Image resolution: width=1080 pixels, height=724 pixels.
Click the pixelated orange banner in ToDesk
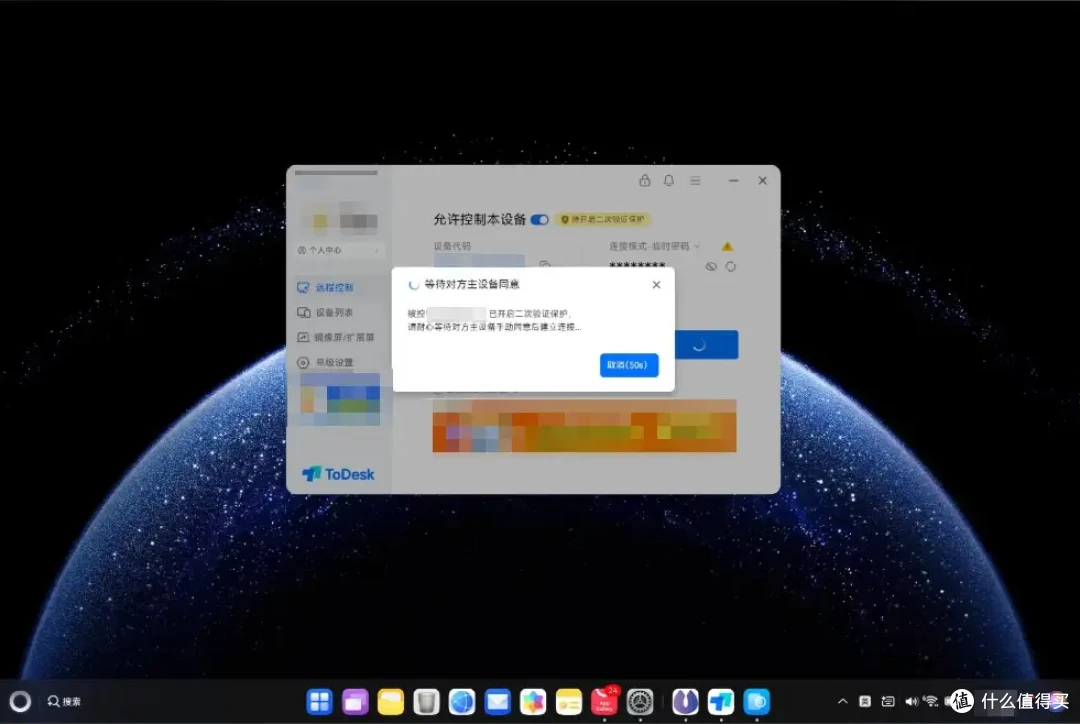[x=584, y=426]
